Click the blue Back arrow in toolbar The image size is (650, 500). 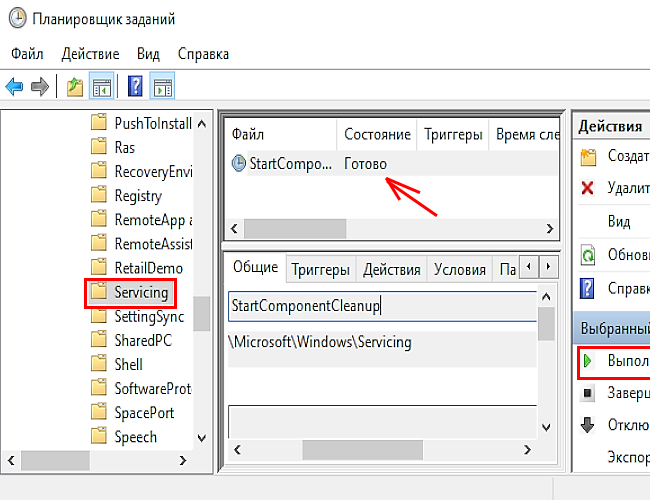coord(15,87)
